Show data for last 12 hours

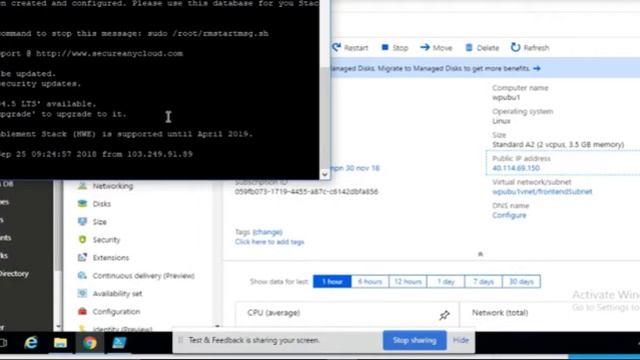pos(408,281)
